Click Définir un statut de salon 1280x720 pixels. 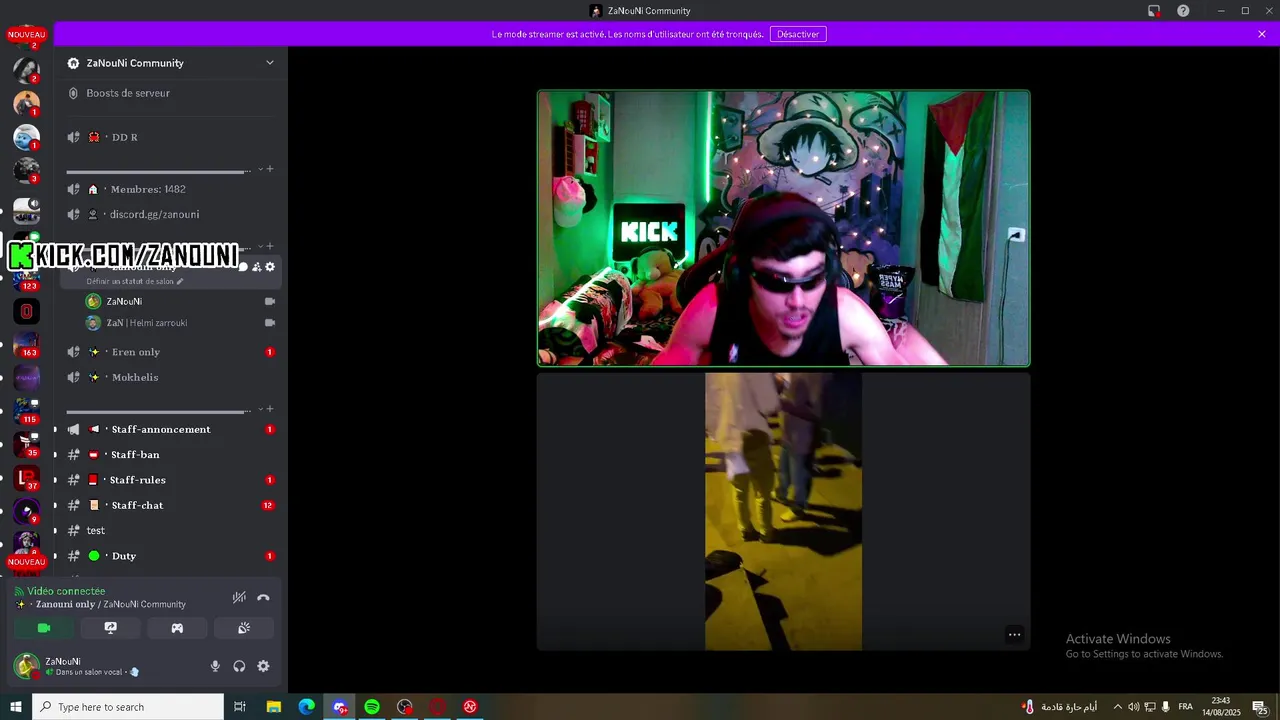coord(135,282)
